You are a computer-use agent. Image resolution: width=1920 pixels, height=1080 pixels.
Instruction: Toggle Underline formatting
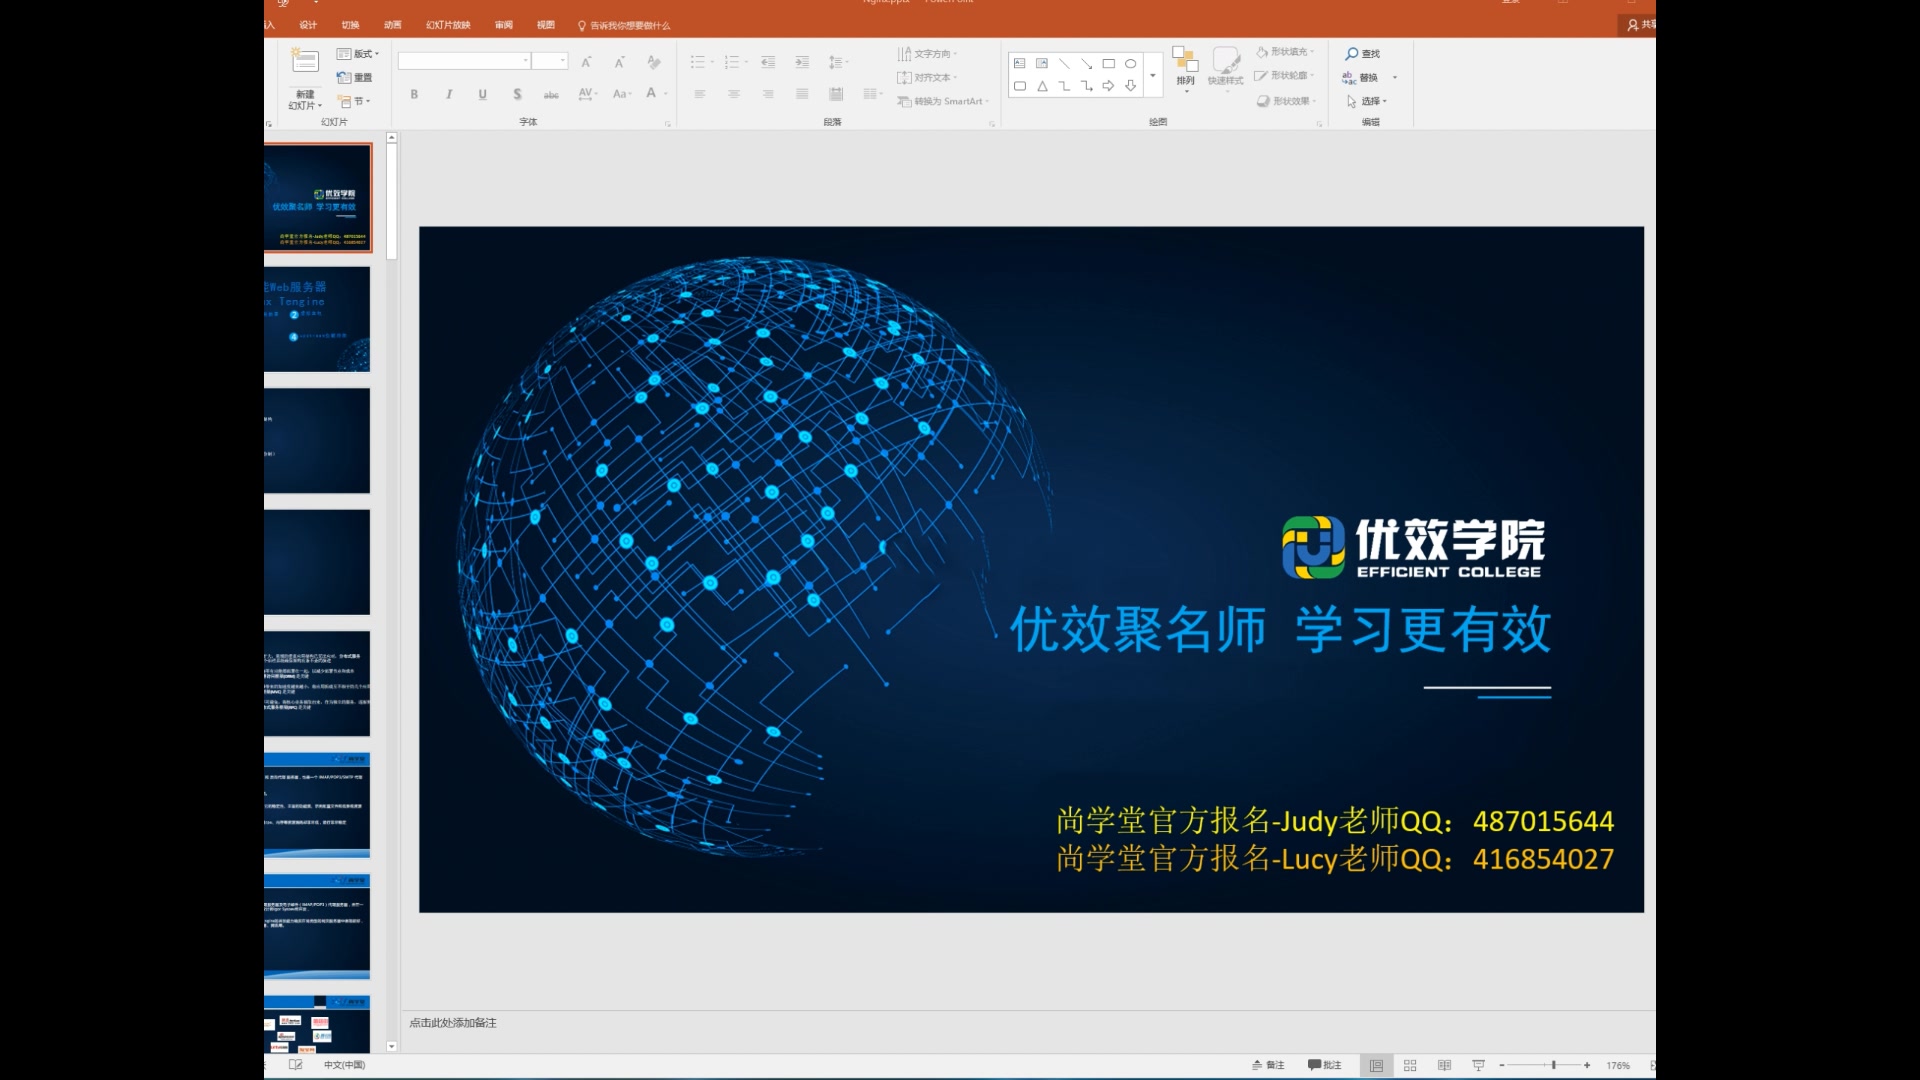pyautogui.click(x=483, y=94)
